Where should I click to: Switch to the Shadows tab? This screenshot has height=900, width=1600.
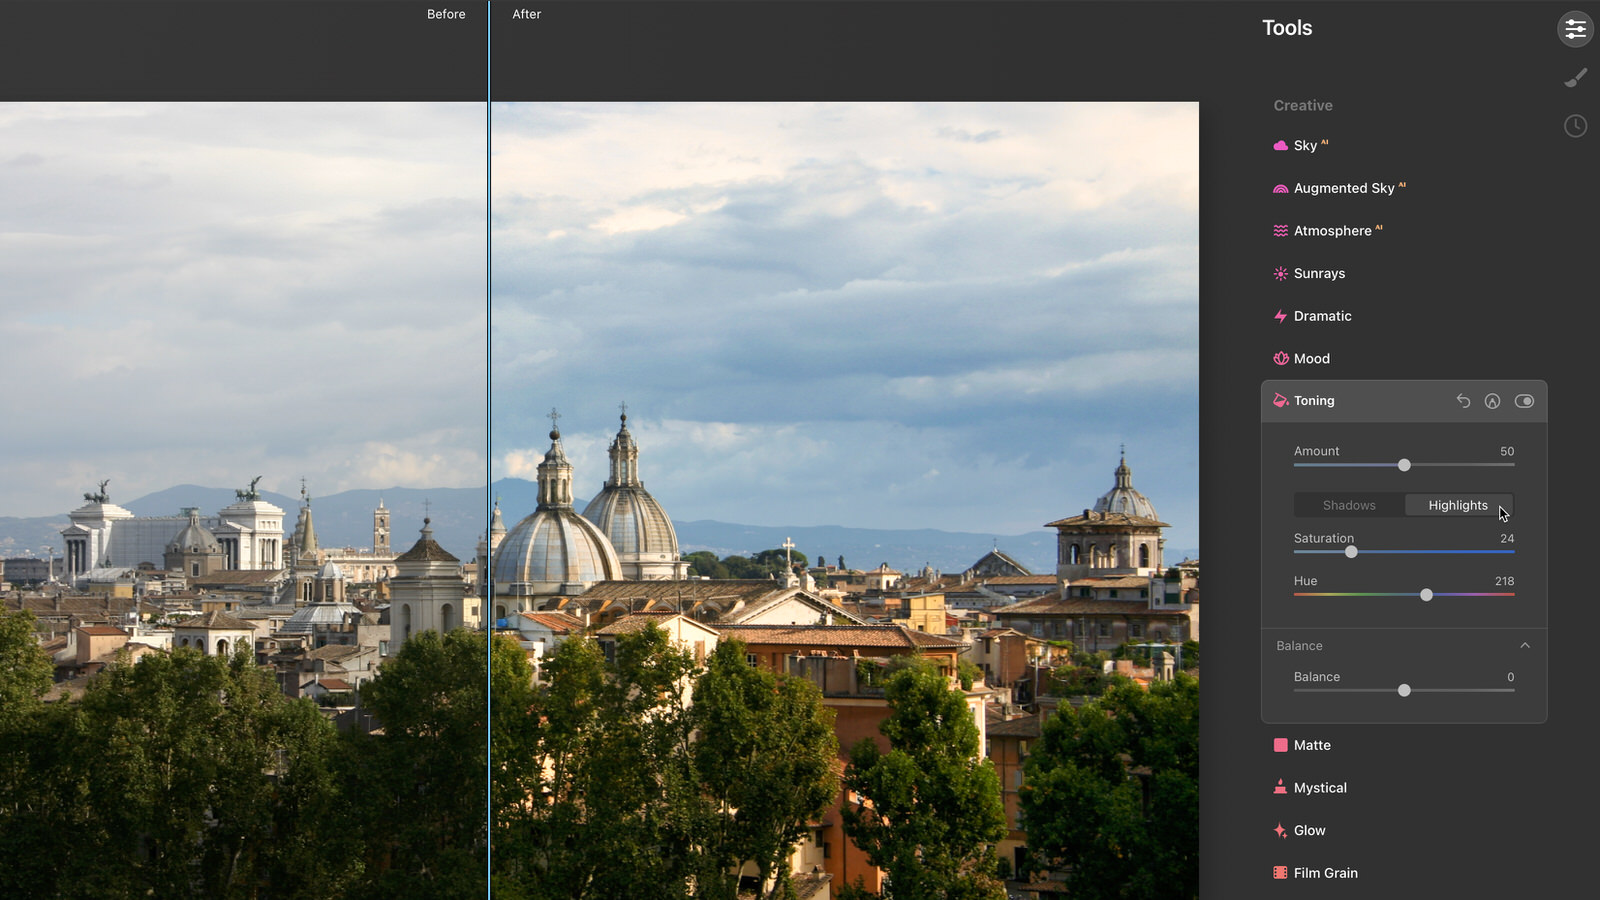[1349, 505]
